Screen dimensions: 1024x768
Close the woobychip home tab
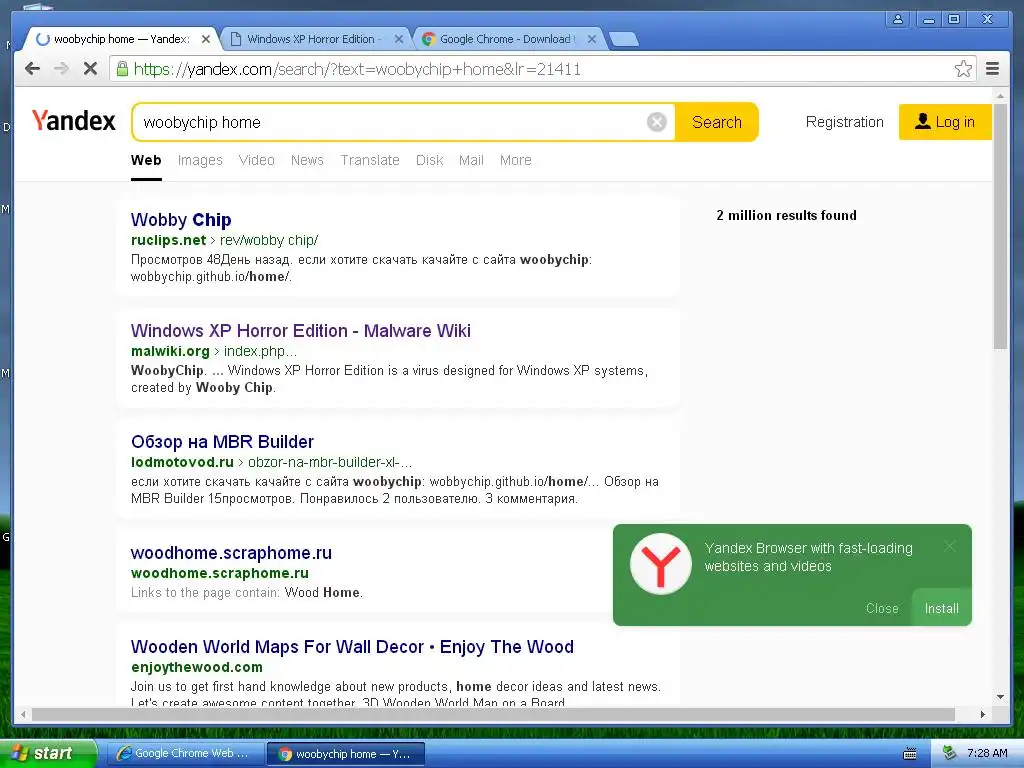(206, 39)
